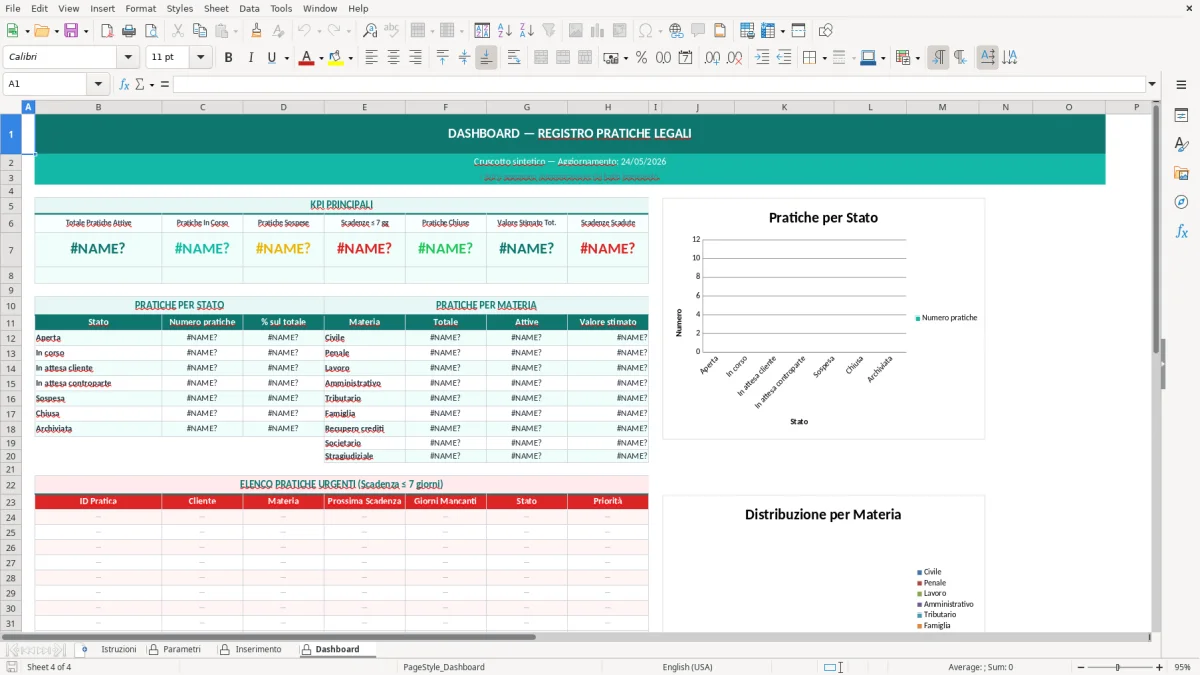1200x675 pixels.
Task: Toggle Print Preview icon
Action: (151, 31)
